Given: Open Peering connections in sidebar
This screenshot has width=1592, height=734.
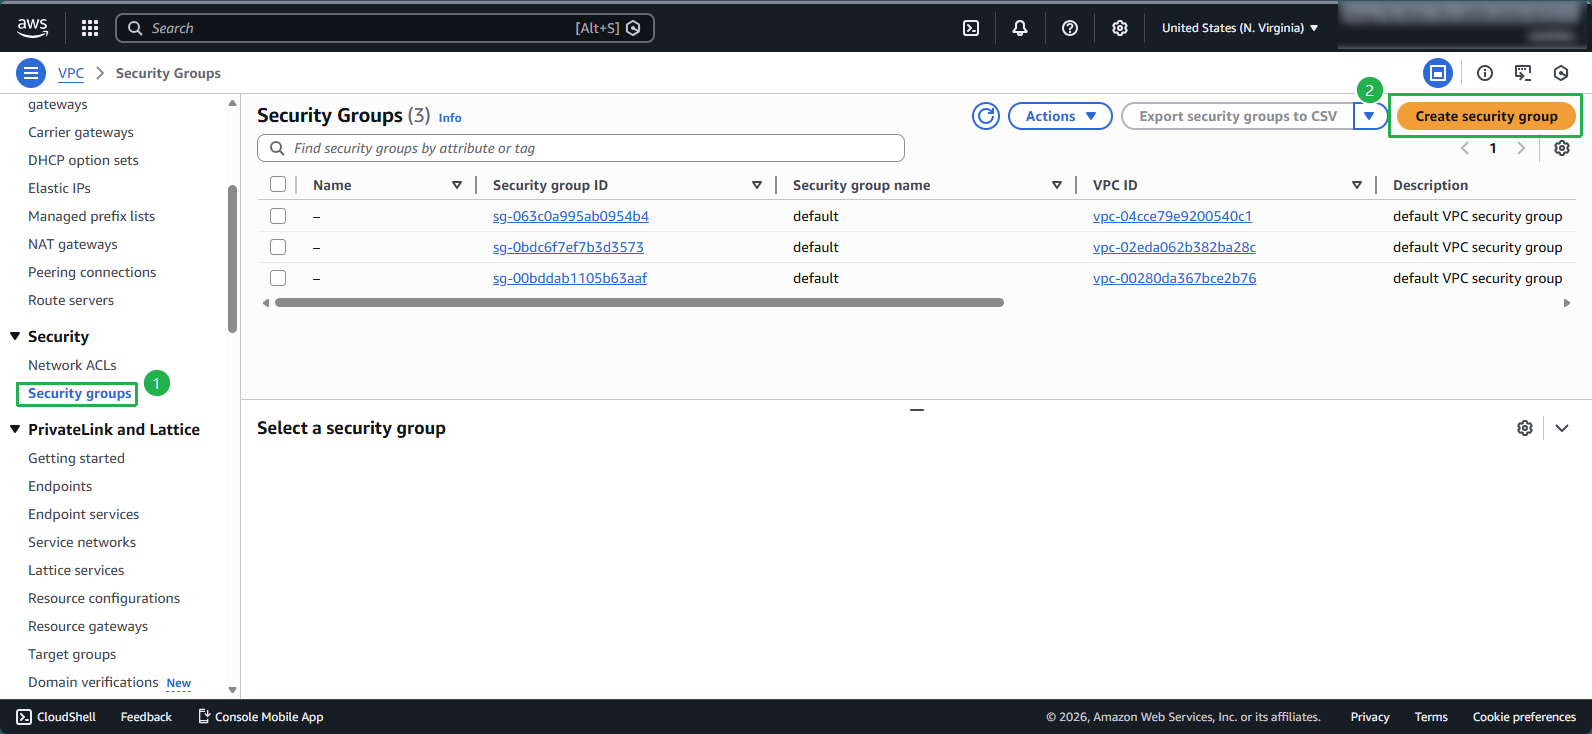Looking at the screenshot, I should click(x=92, y=272).
